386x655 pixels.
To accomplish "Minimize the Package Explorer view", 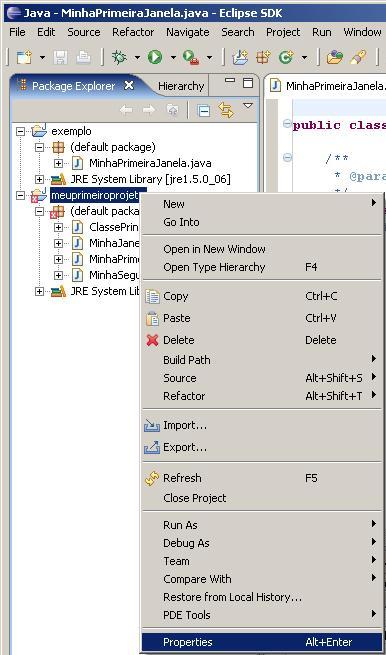I will tap(230, 81).
